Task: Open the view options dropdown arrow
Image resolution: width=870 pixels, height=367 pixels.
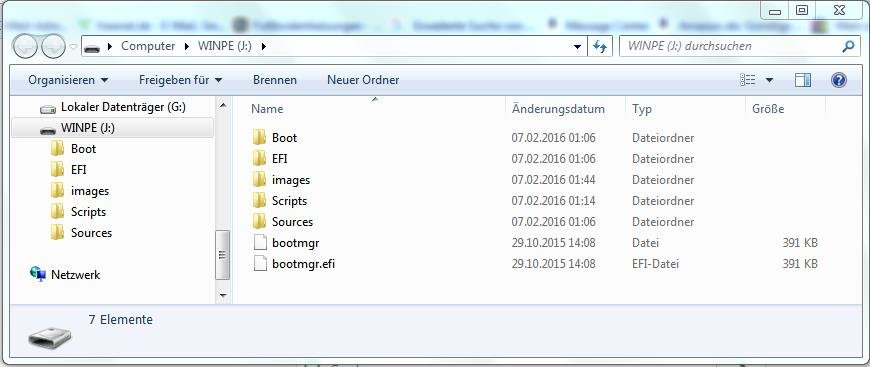Action: pyautogui.click(x=769, y=81)
